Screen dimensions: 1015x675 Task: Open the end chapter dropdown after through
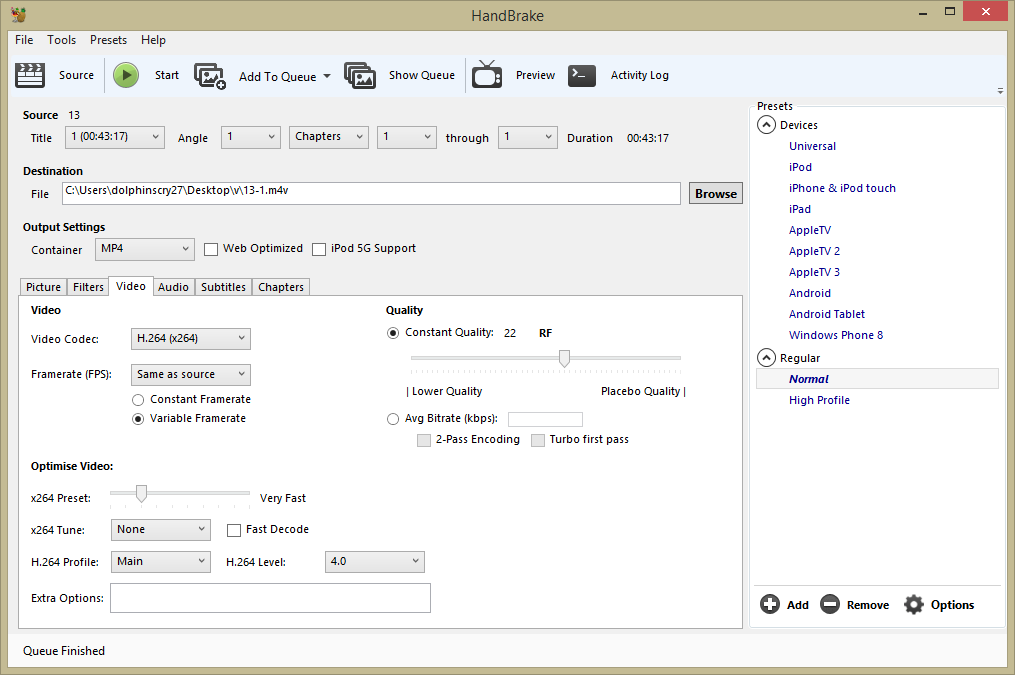(528, 137)
